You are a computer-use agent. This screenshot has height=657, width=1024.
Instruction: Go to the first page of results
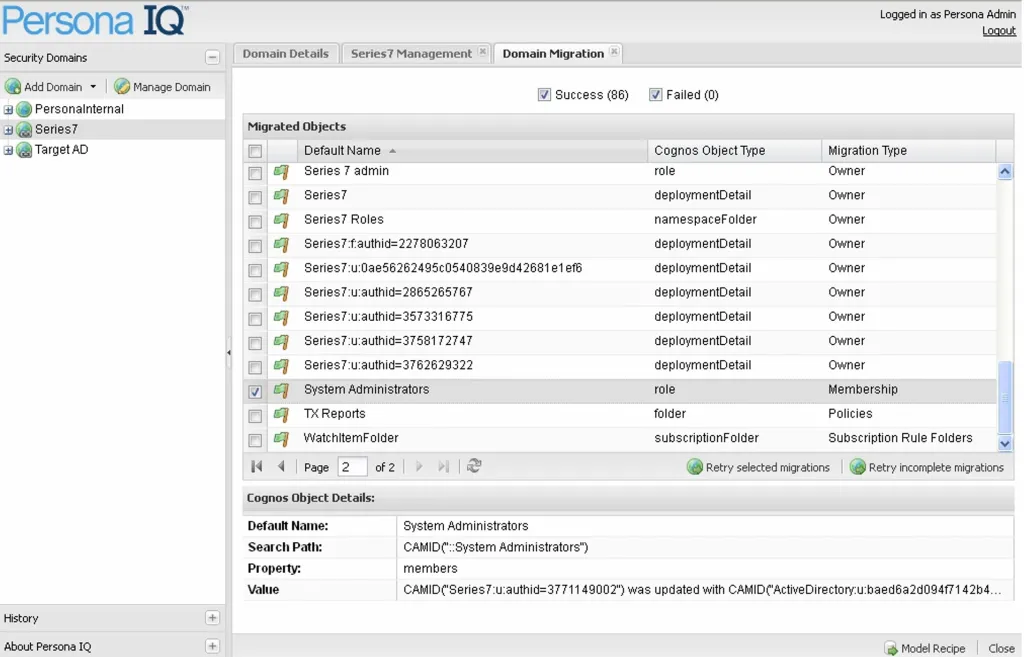[257, 466]
